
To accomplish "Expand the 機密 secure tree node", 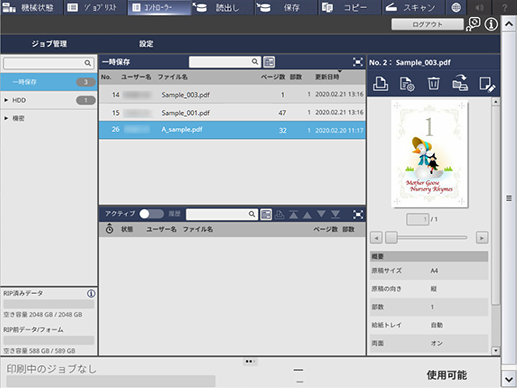I will pyautogui.click(x=6, y=118).
